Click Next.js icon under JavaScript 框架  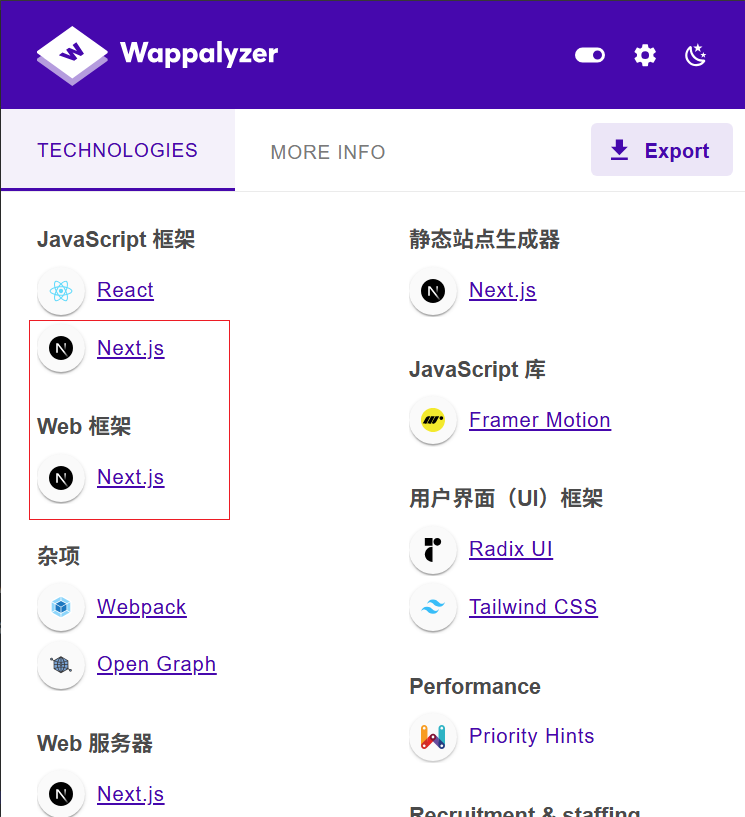coord(61,348)
